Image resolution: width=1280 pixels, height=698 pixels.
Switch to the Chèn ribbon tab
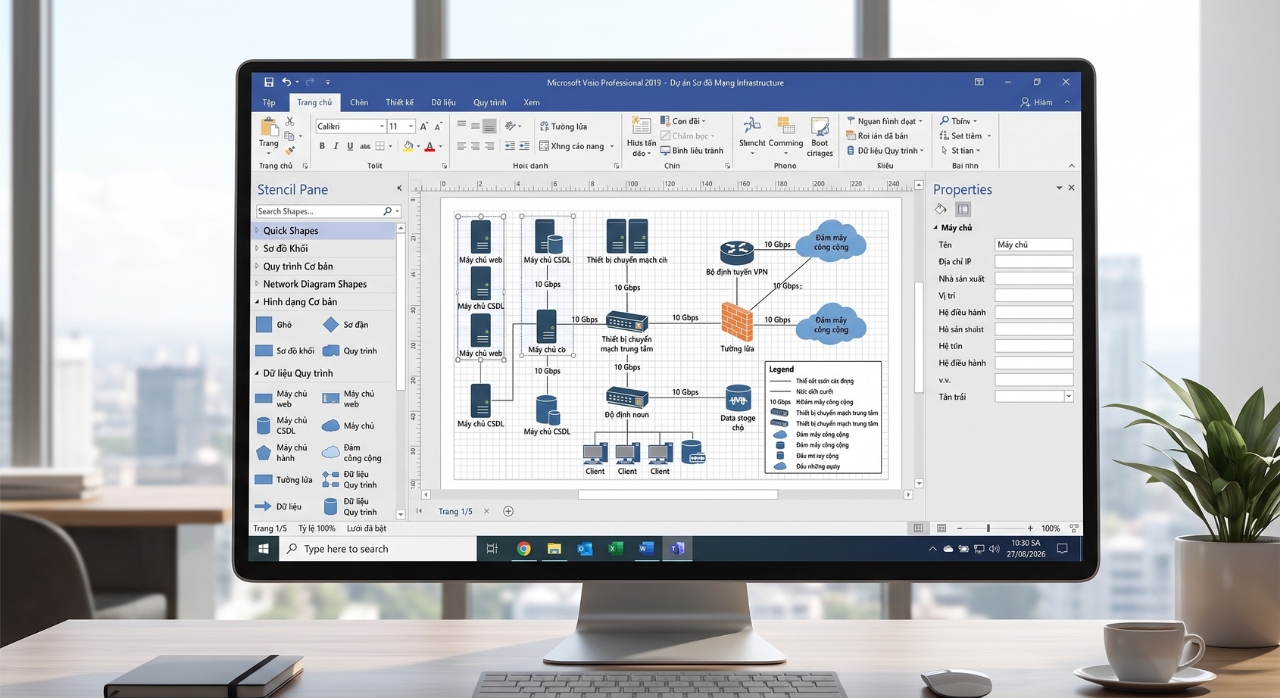tap(358, 102)
